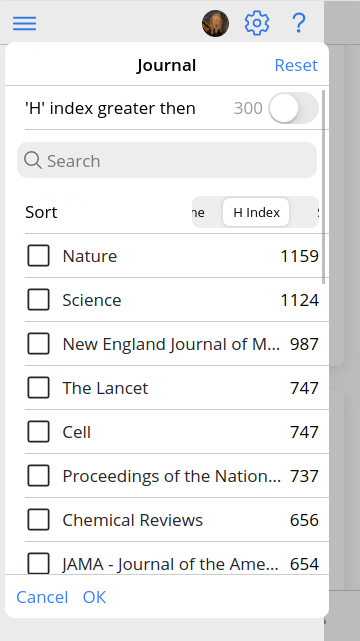The height and width of the screenshot is (641, 360).
Task: Confirm selection with OK
Action: [94, 597]
